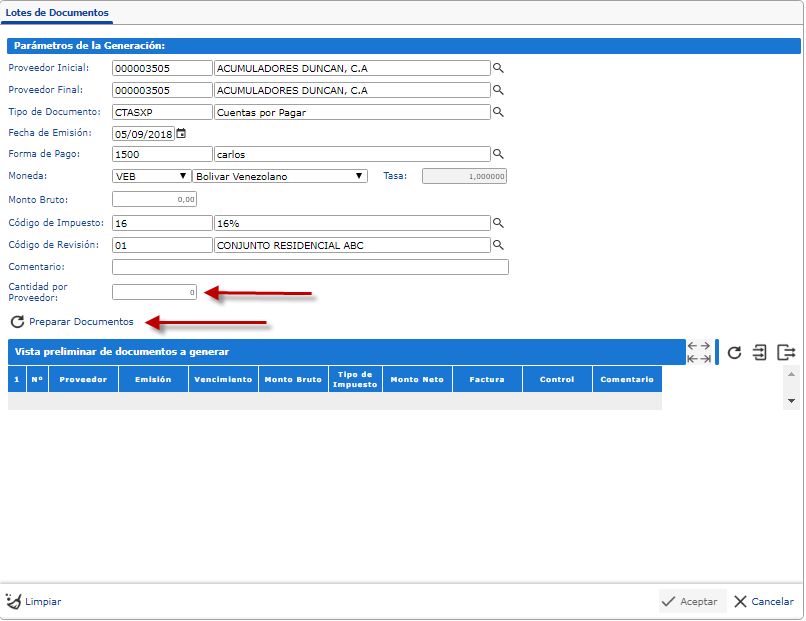Click the Limpiar button

[34, 602]
